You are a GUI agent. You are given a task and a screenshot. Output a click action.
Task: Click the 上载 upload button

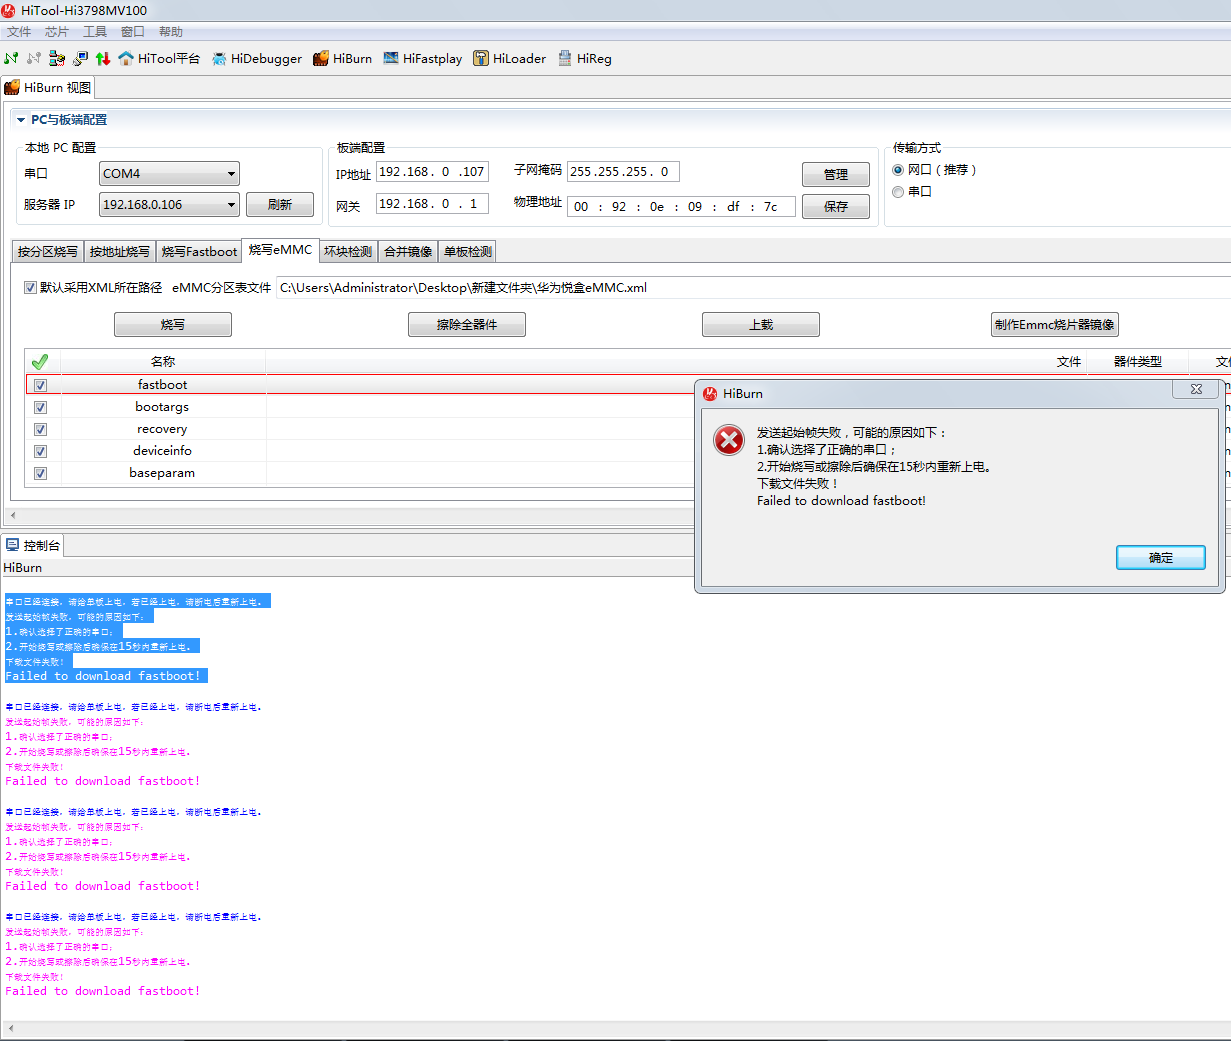pos(761,325)
